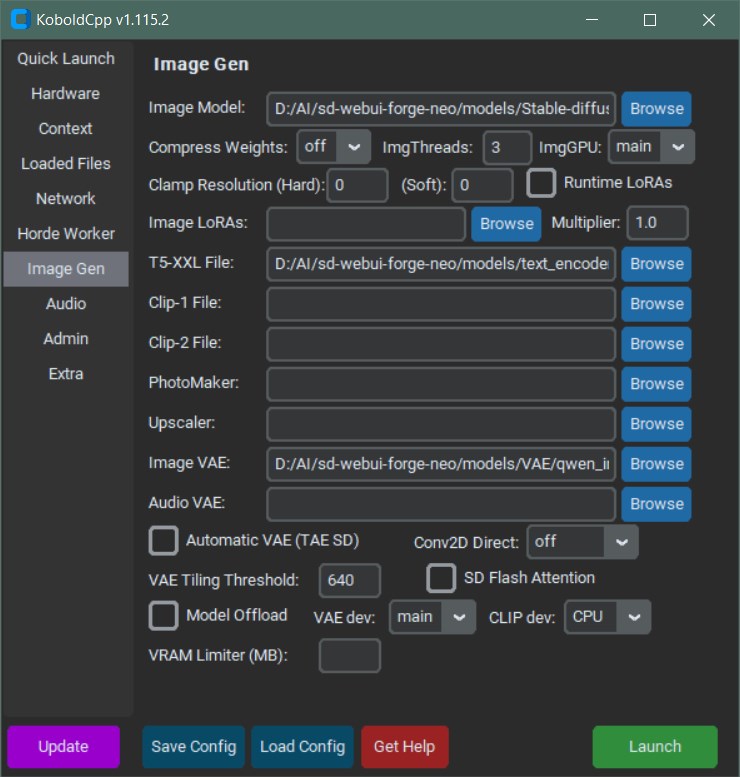This screenshot has height=777, width=740.
Task: Browse for the Image Model file
Action: [656, 109]
